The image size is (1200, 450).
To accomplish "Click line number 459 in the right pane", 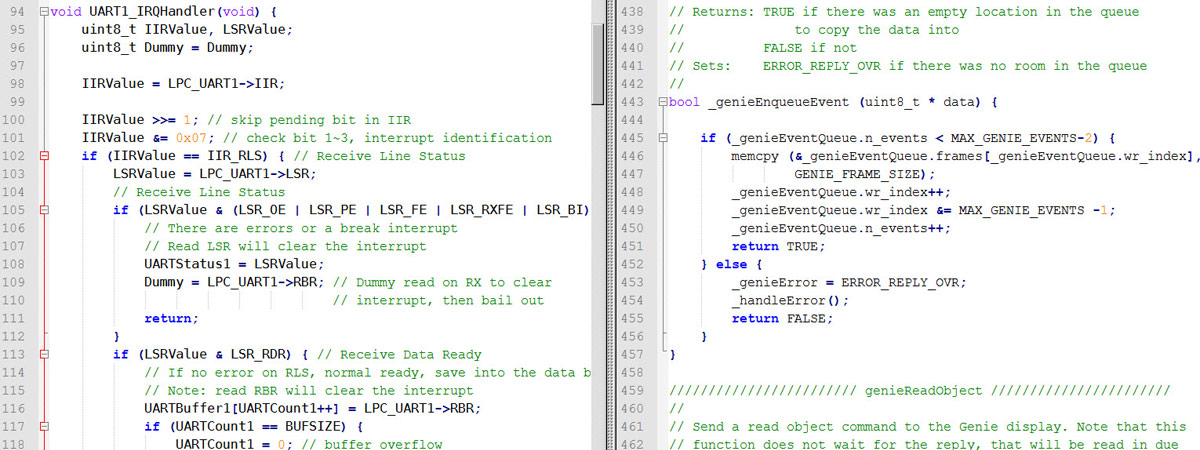I will click(x=631, y=390).
